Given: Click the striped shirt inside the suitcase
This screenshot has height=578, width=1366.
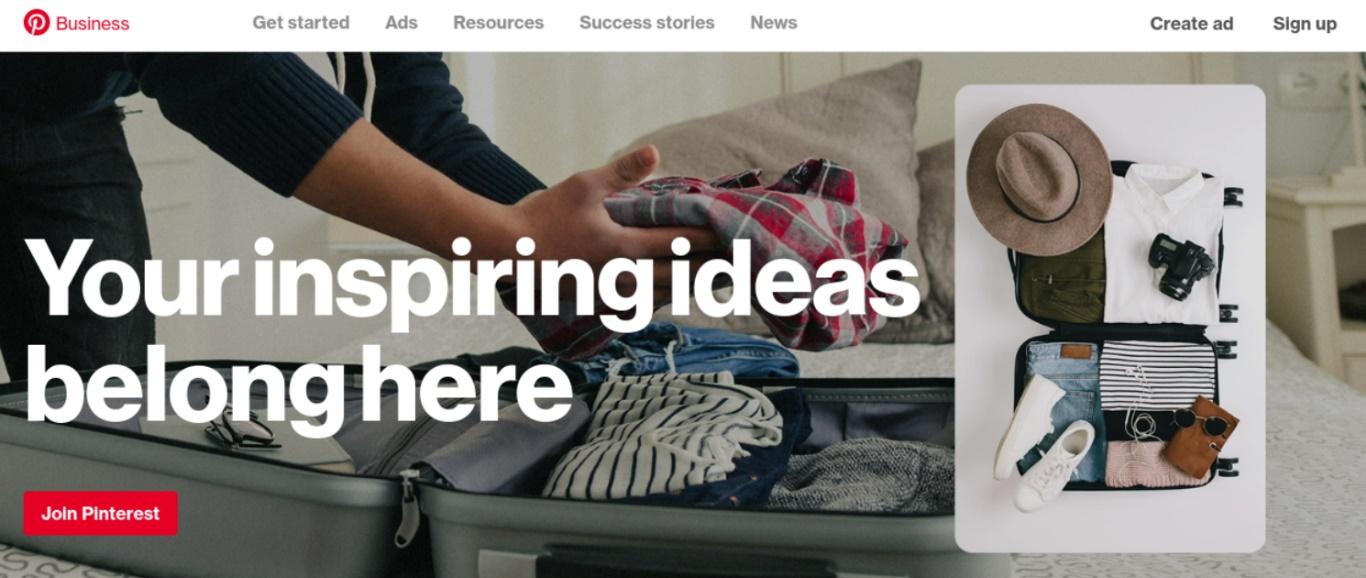Looking at the screenshot, I should pyautogui.click(x=665, y=437).
